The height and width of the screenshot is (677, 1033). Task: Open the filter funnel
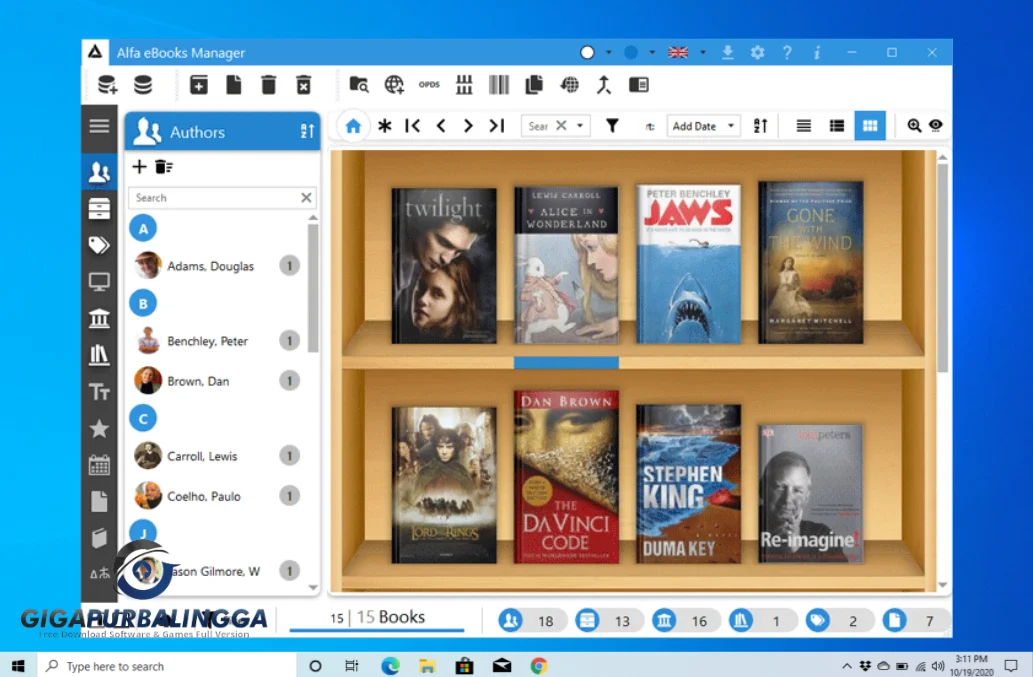612,125
